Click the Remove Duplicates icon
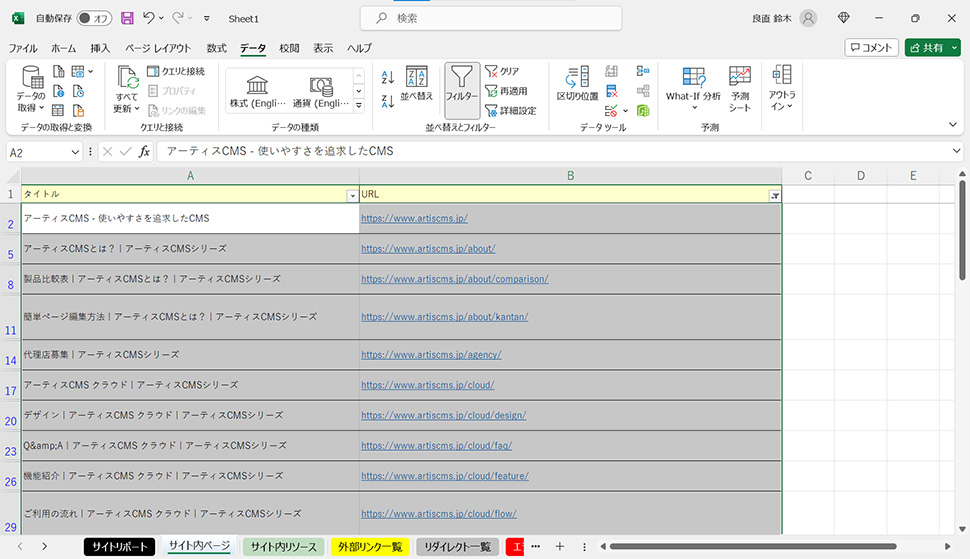Image resolution: width=970 pixels, height=559 pixels. tap(611, 92)
